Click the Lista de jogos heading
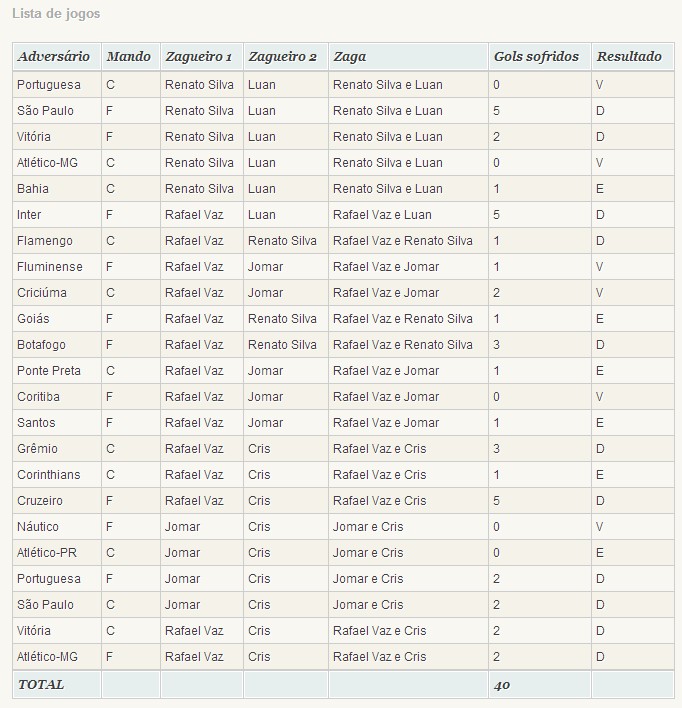 tap(56, 14)
